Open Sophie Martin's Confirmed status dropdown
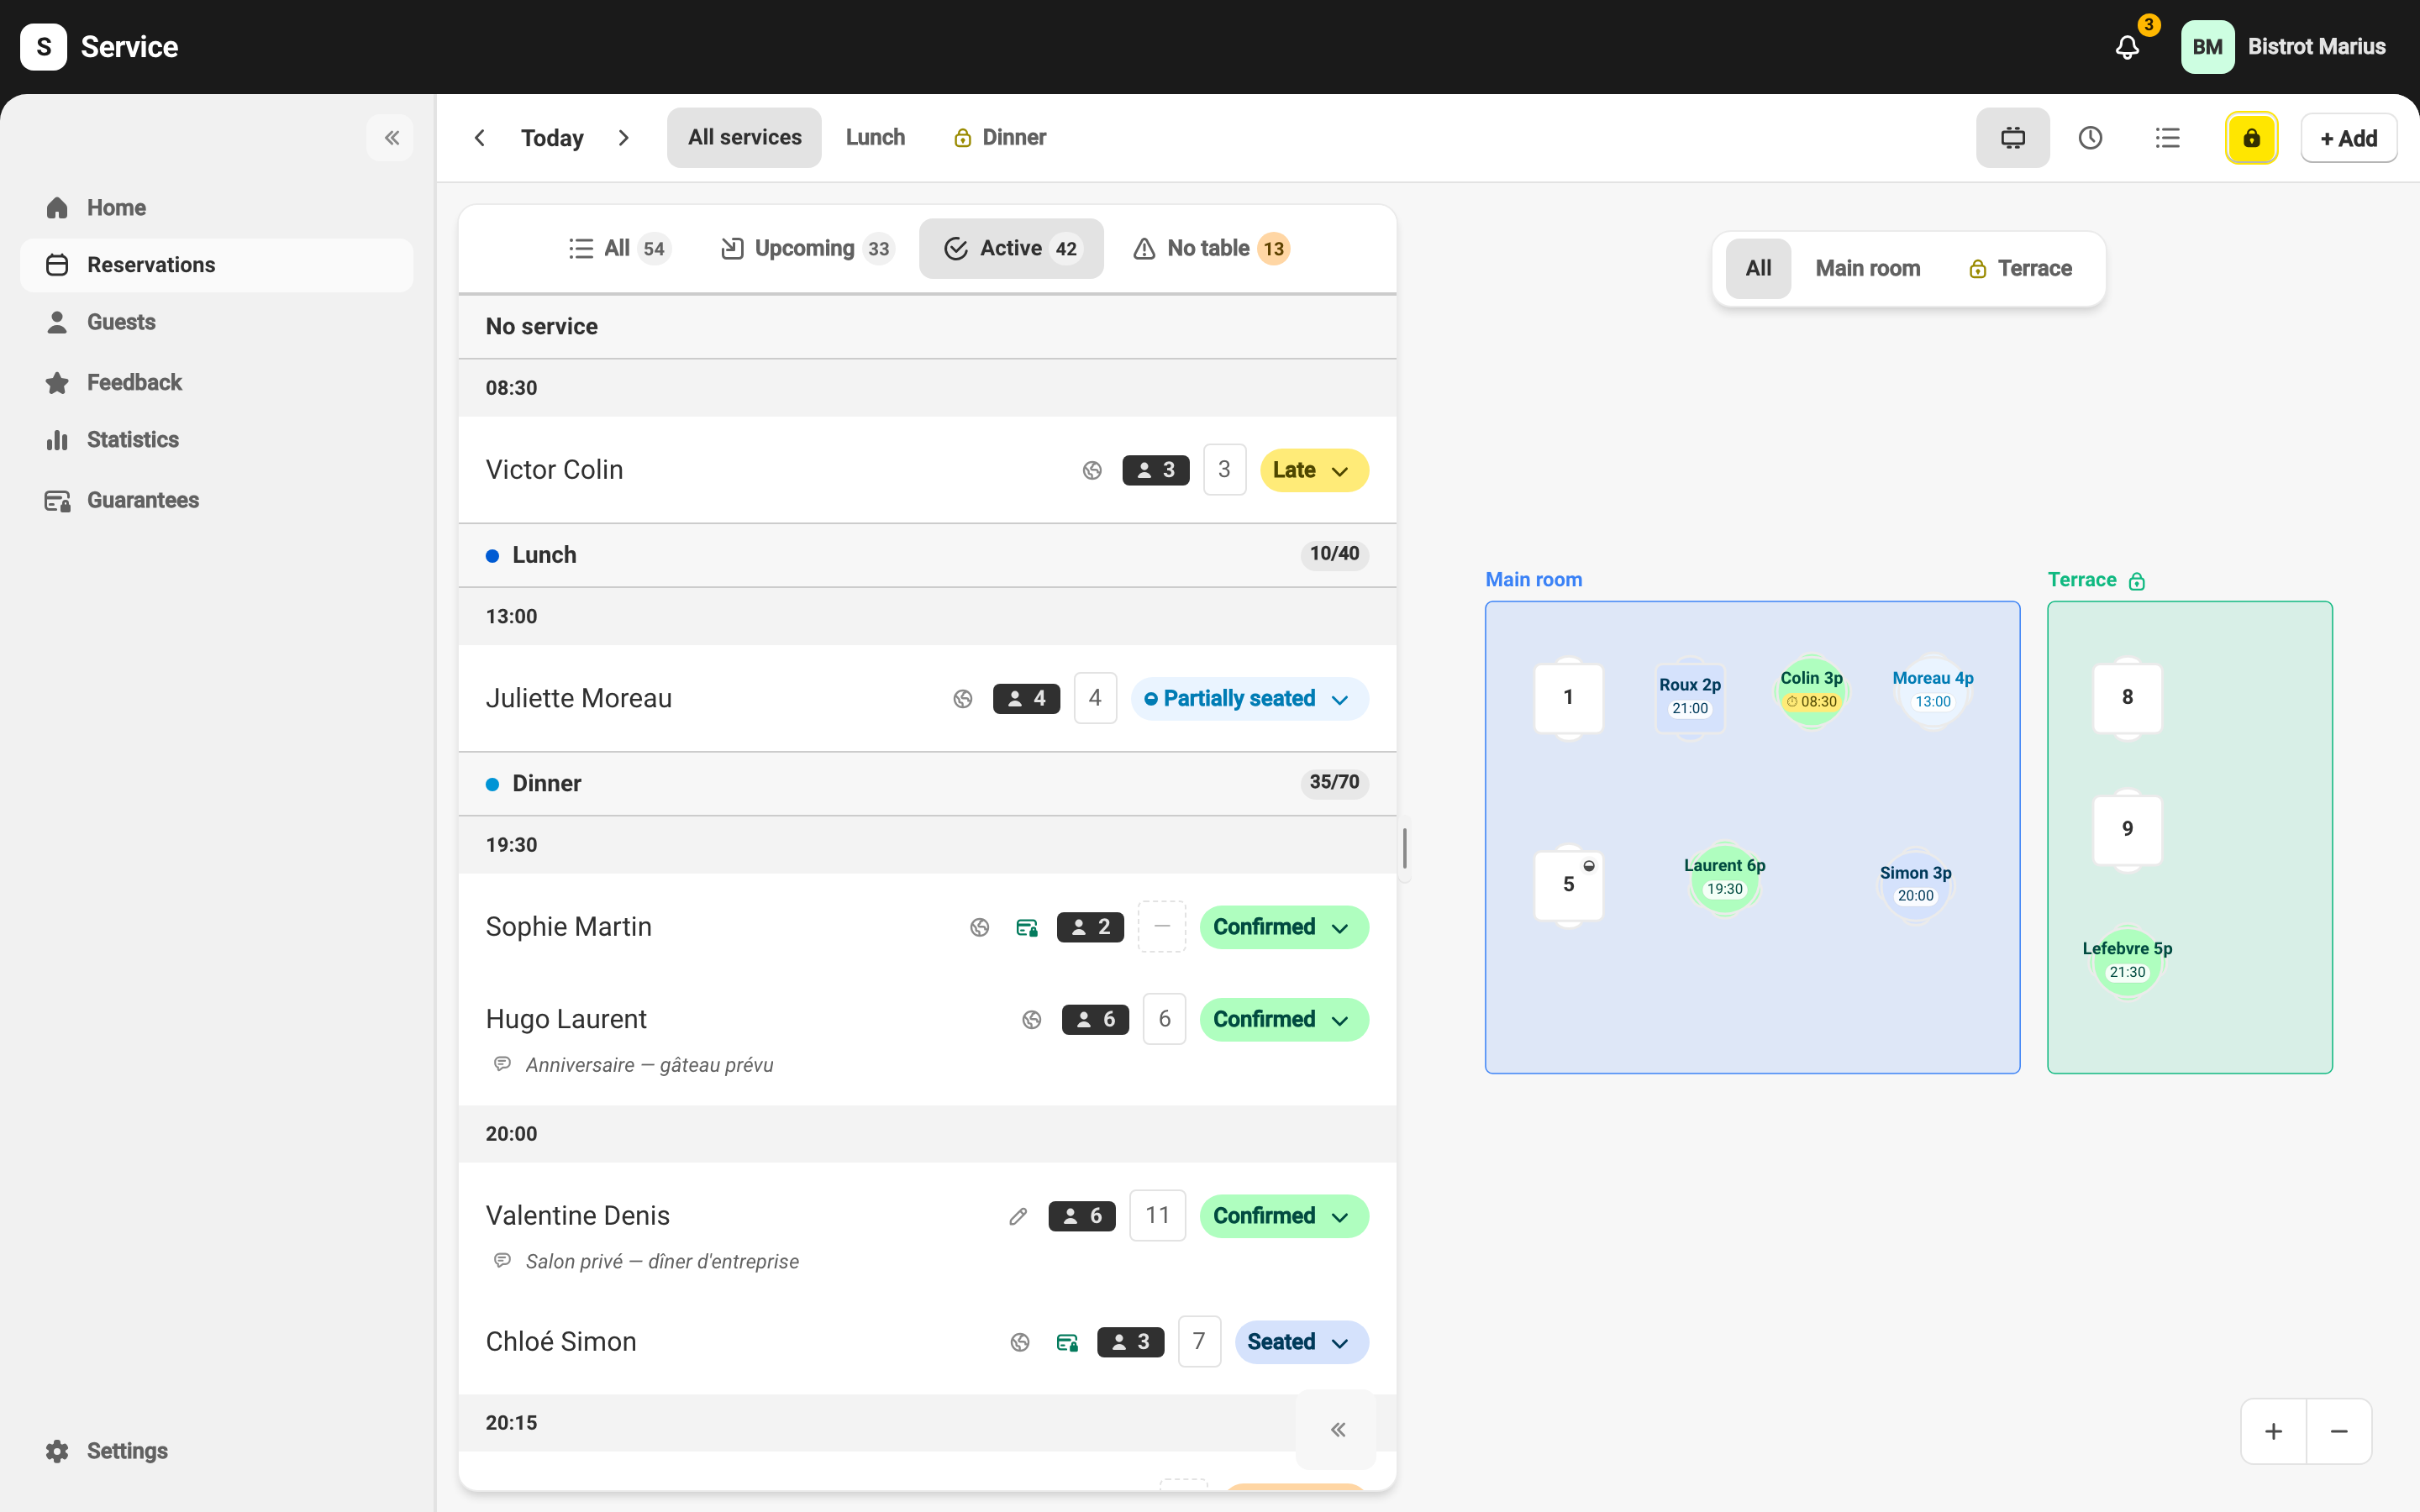 (x=1284, y=928)
